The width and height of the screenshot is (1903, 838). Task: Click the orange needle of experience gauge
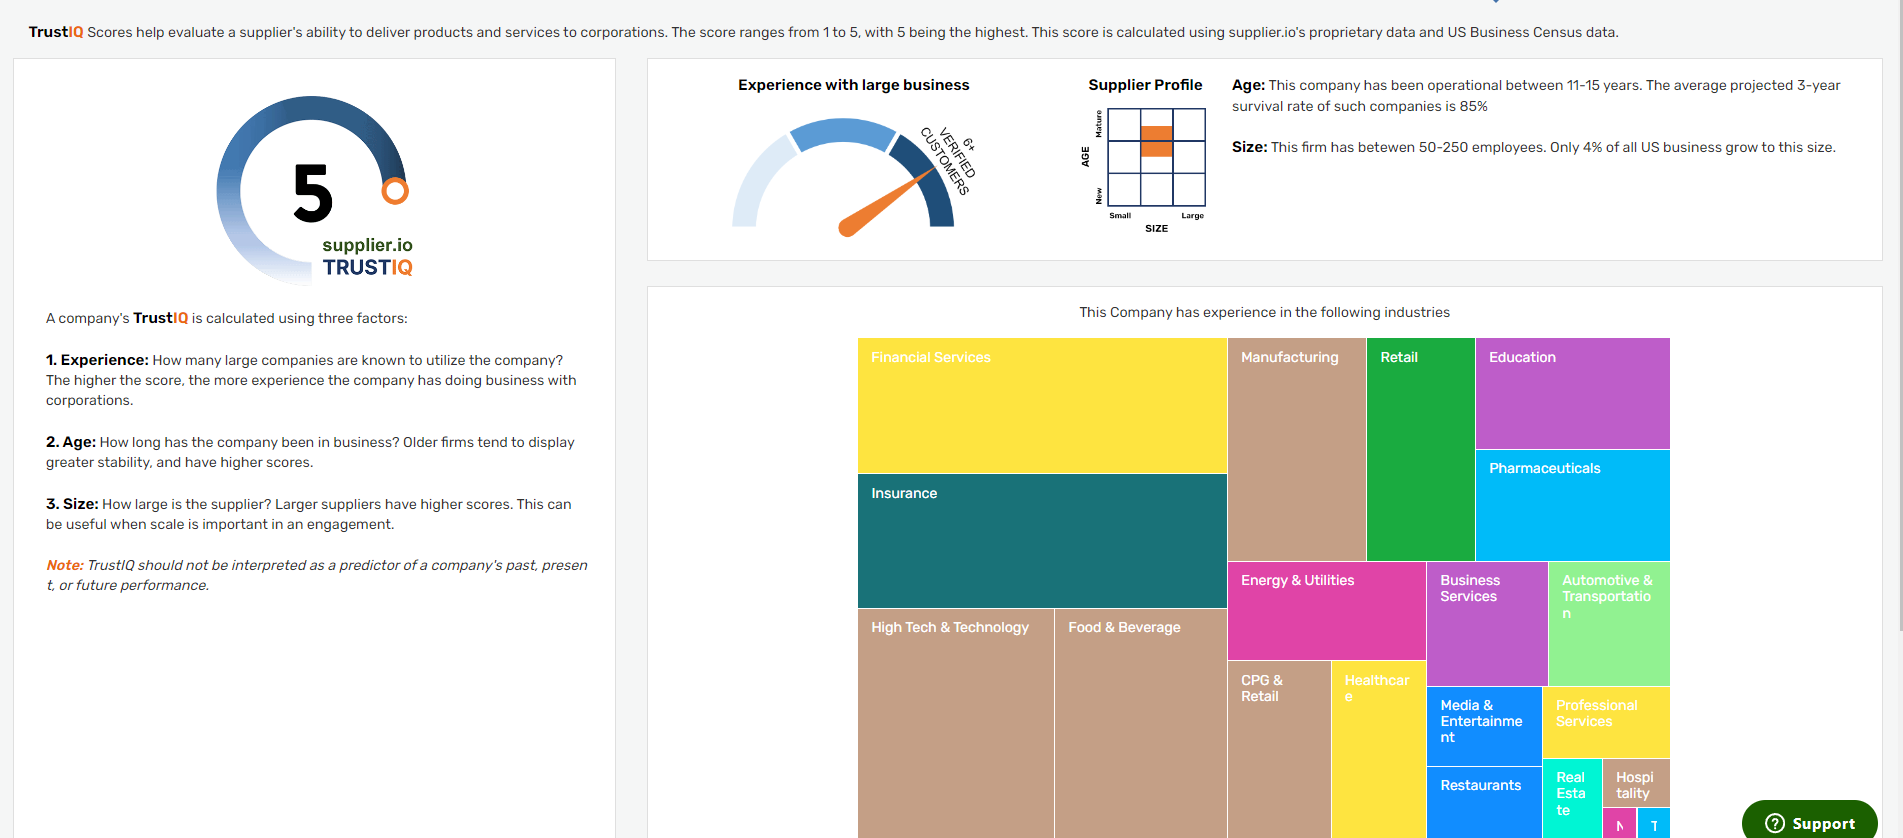[x=888, y=203]
